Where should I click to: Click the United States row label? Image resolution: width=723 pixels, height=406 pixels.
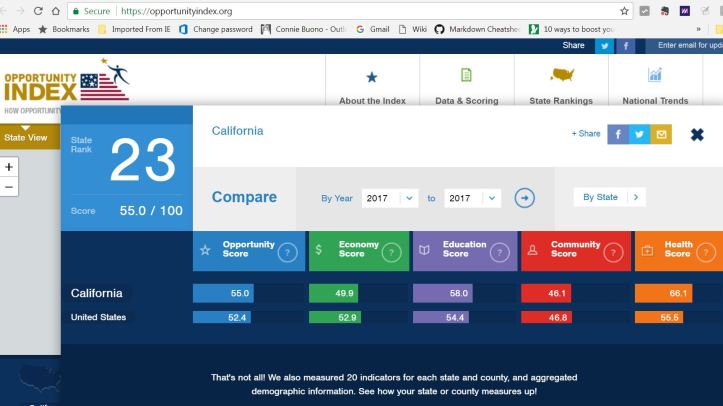[x=98, y=317]
